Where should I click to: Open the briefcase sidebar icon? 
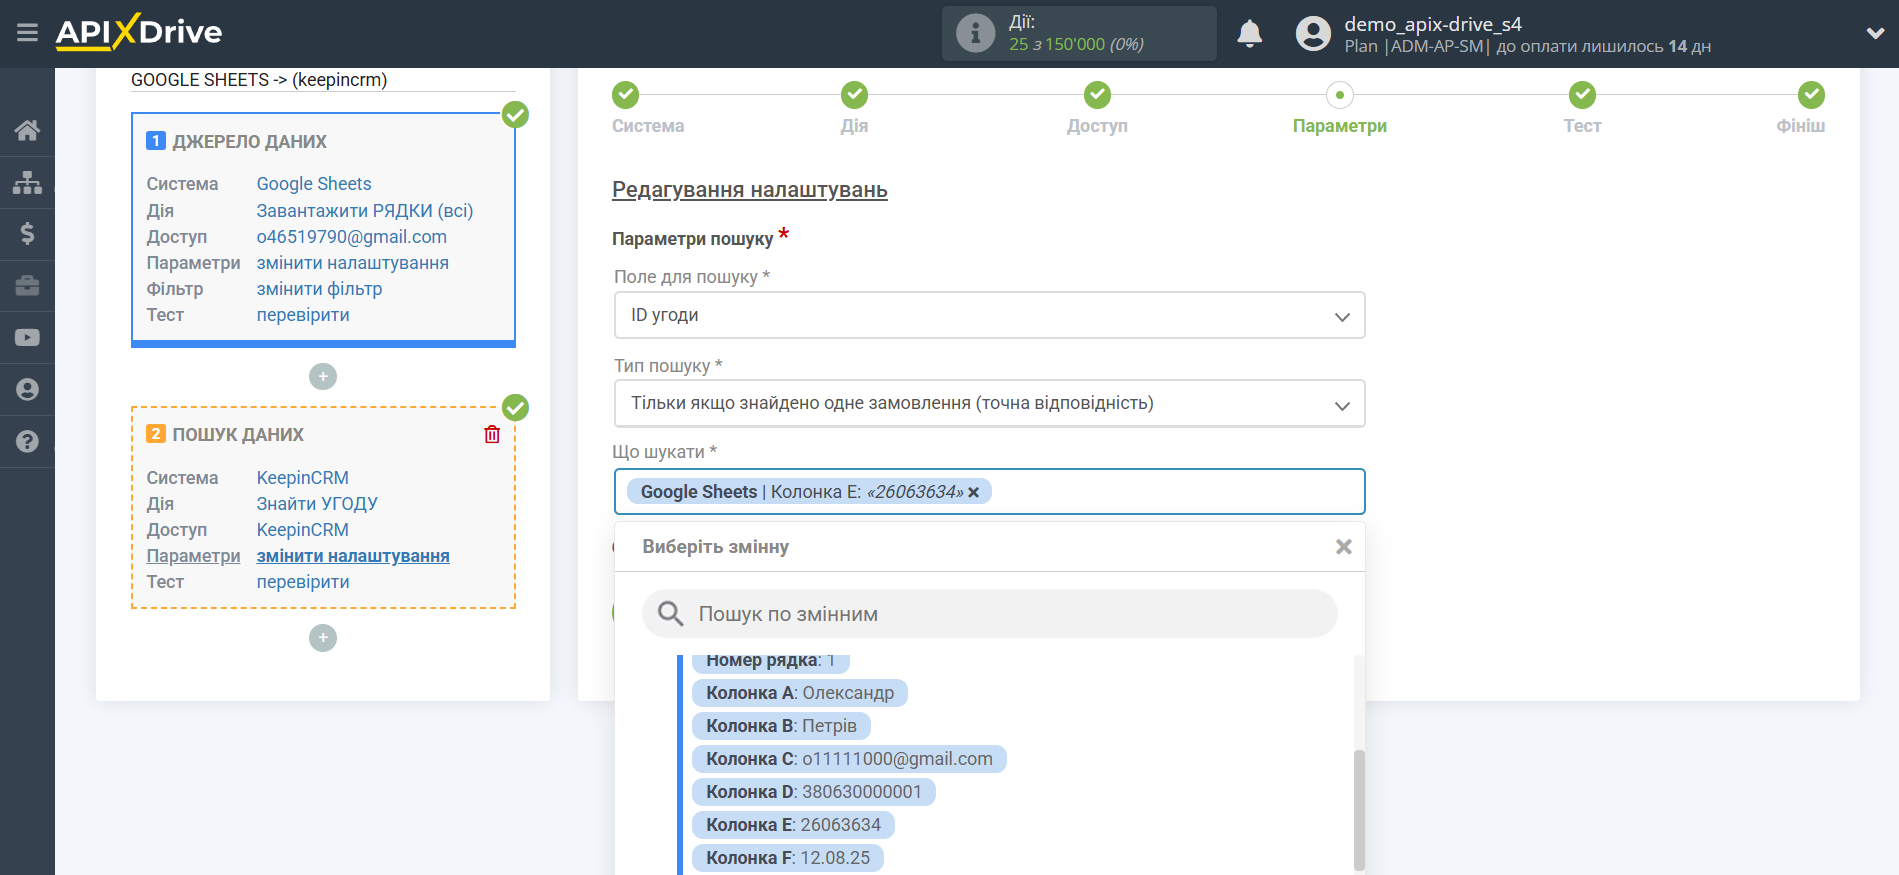click(x=27, y=286)
